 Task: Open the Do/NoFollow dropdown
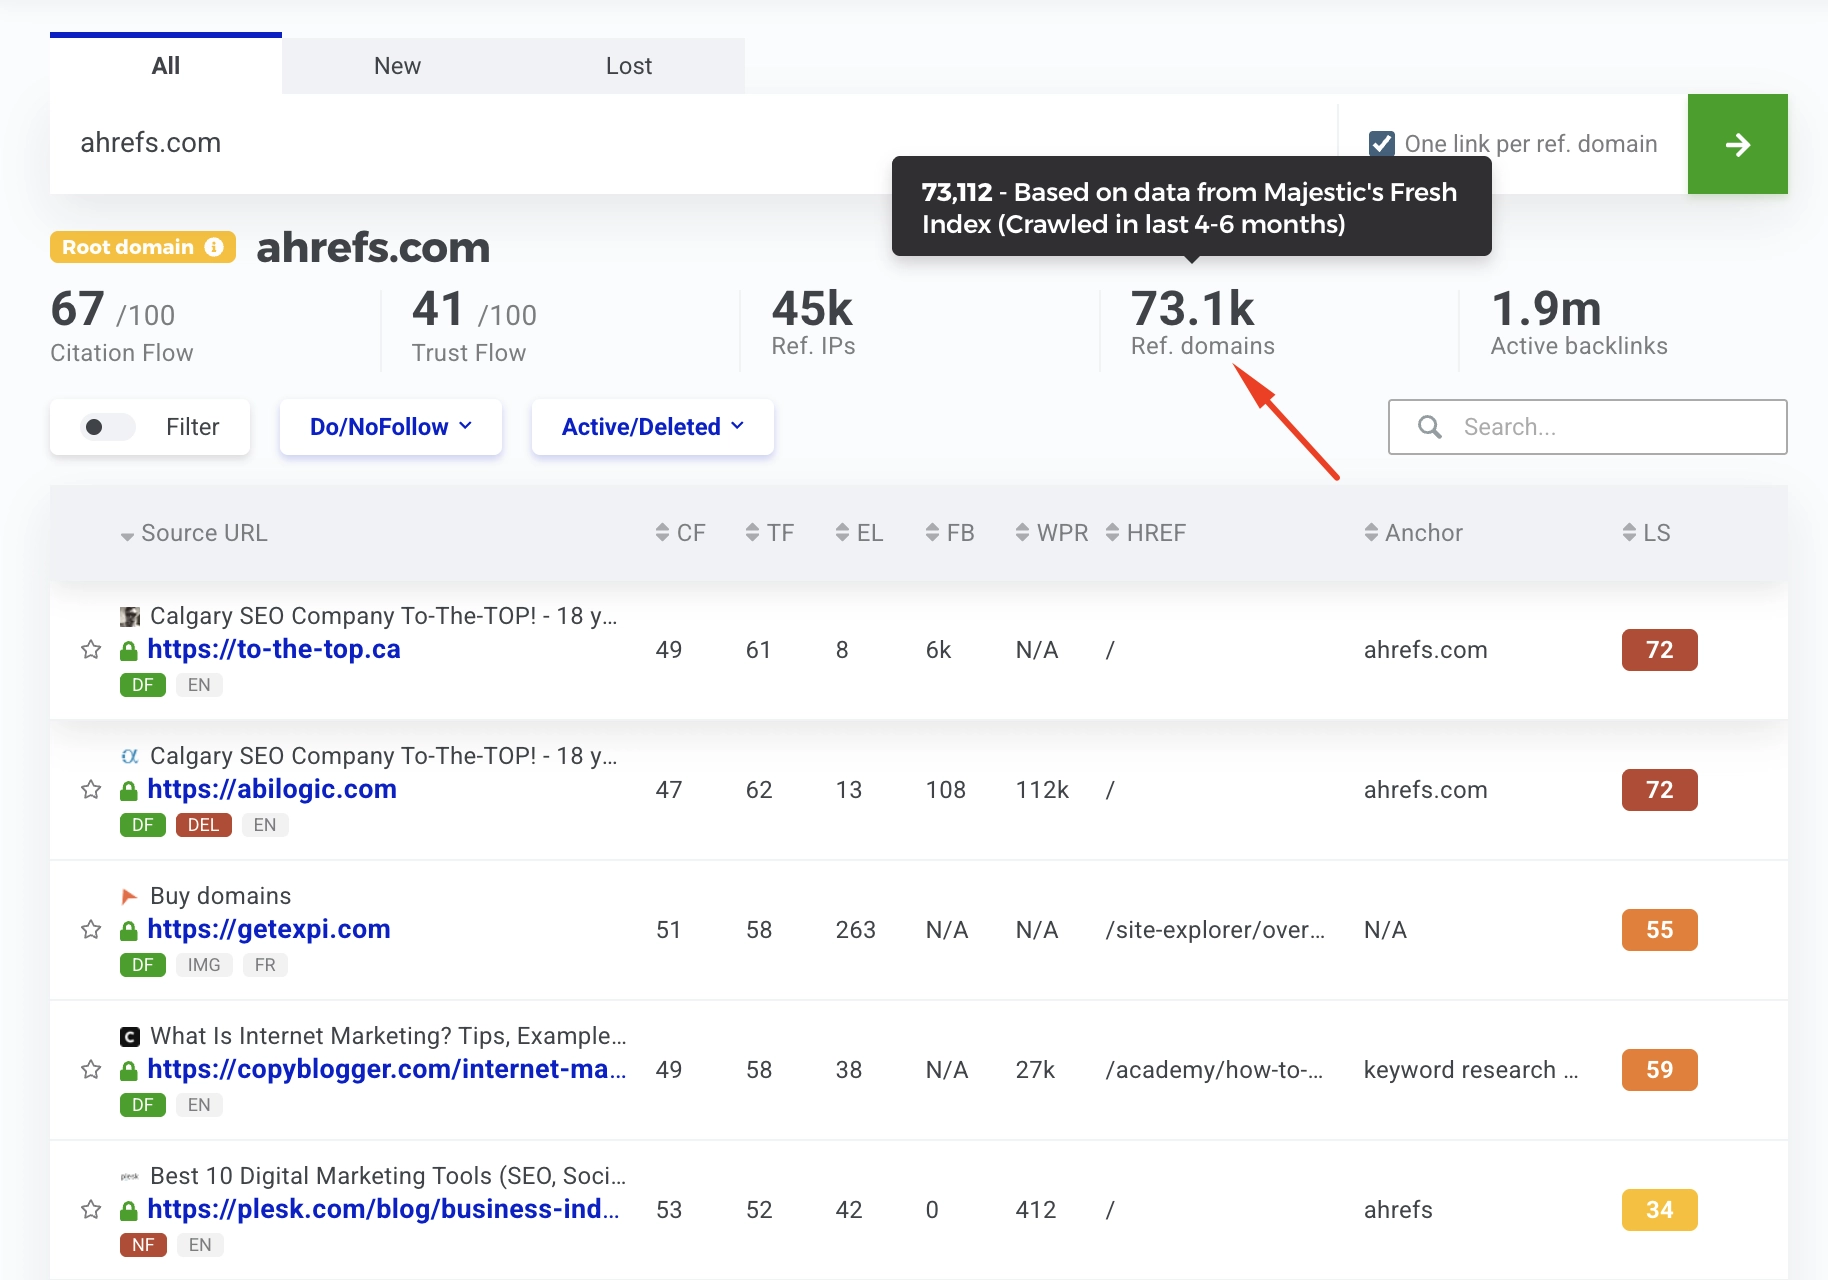(390, 427)
